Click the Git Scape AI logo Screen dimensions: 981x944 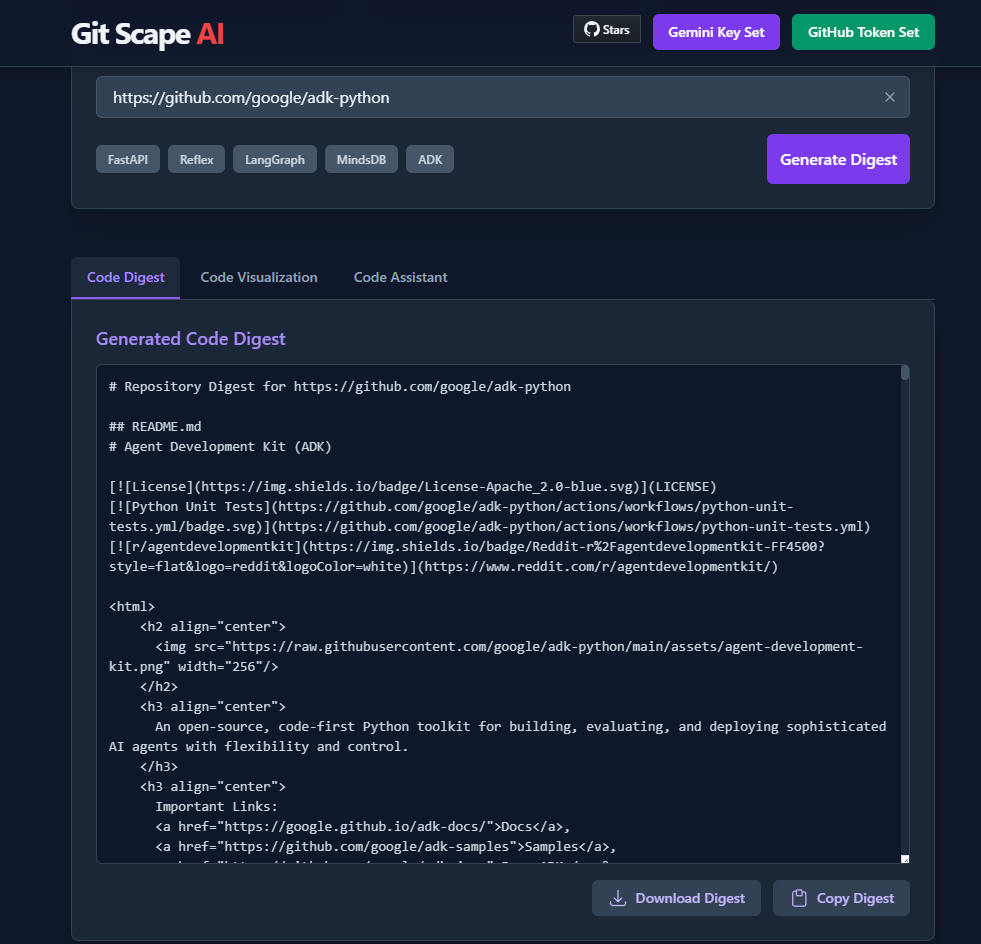[147, 33]
